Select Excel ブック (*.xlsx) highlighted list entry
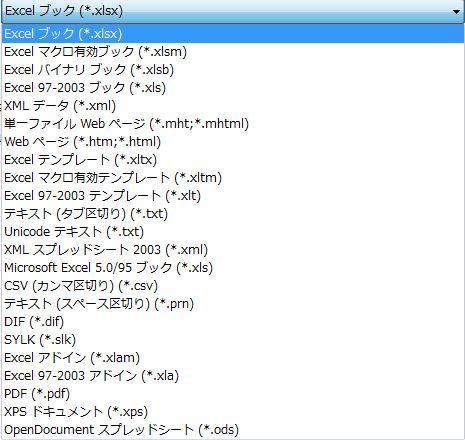This screenshot has width=465, height=440. pyautogui.click(x=233, y=34)
